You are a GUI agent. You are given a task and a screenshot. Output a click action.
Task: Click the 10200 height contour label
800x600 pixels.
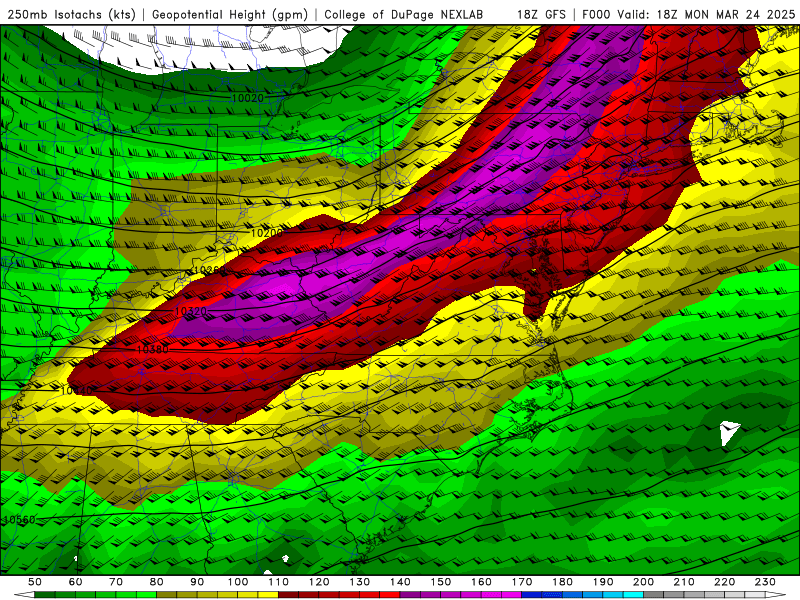267,233
